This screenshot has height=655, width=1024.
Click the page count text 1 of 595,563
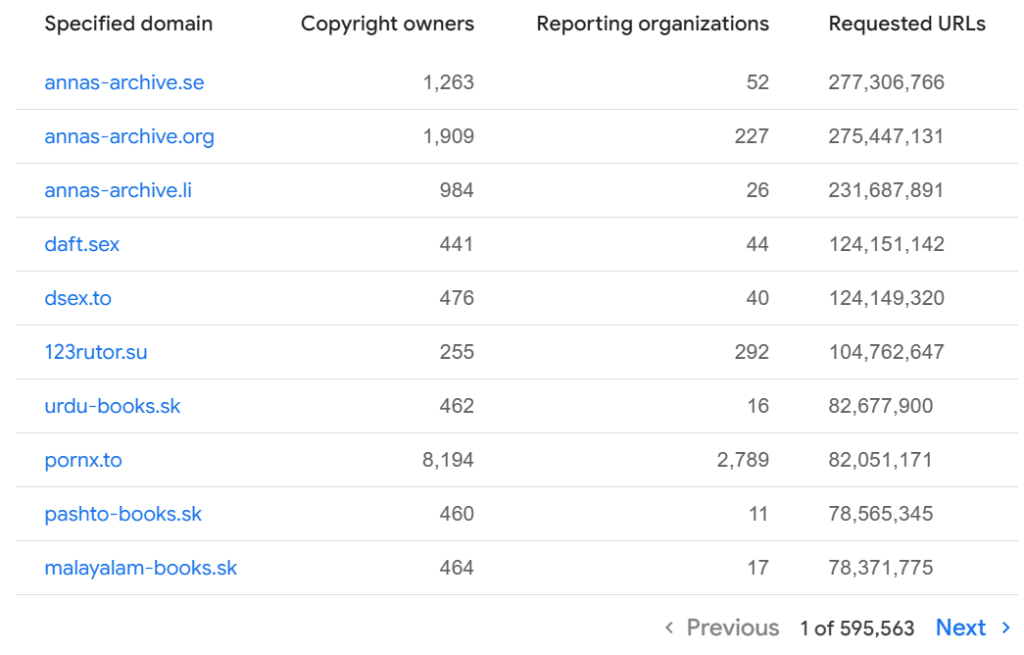[855, 628]
